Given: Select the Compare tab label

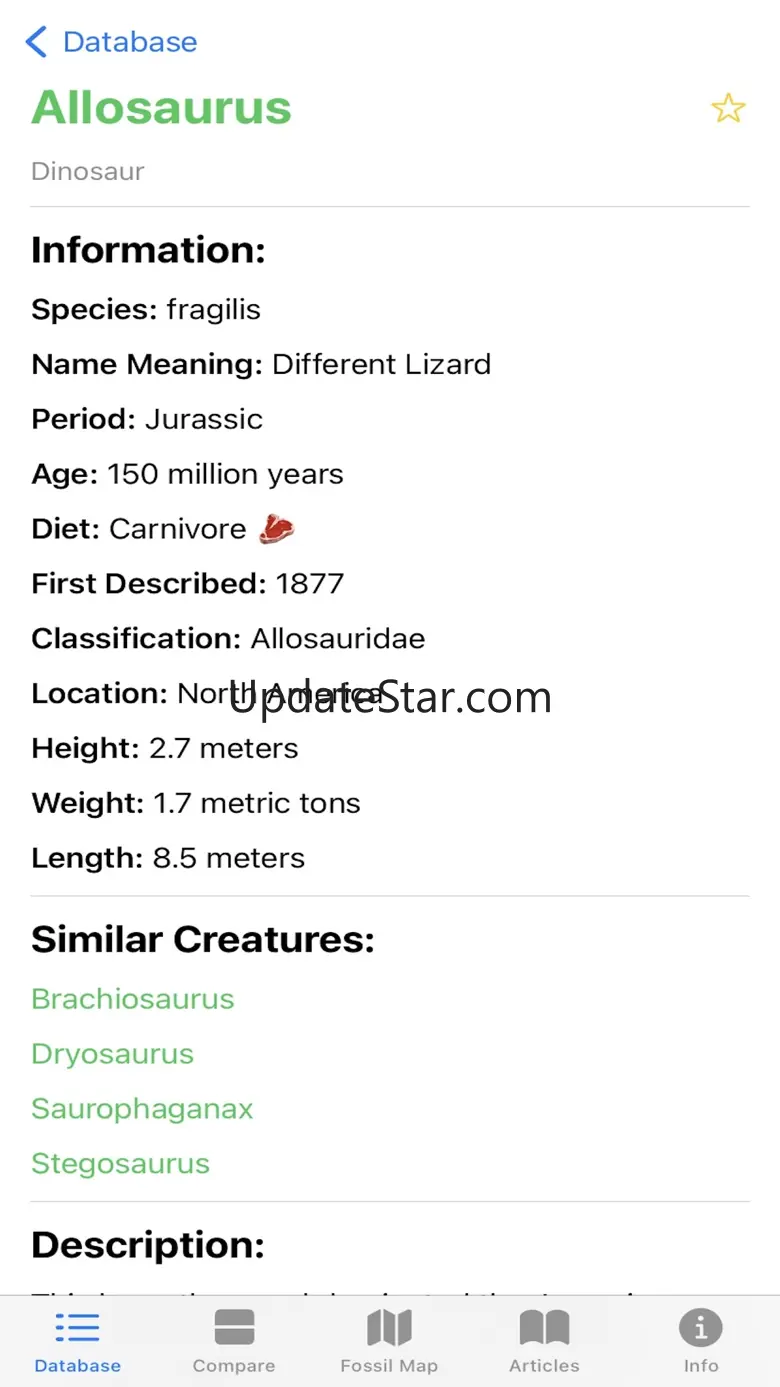Looking at the screenshot, I should pos(234,1366).
